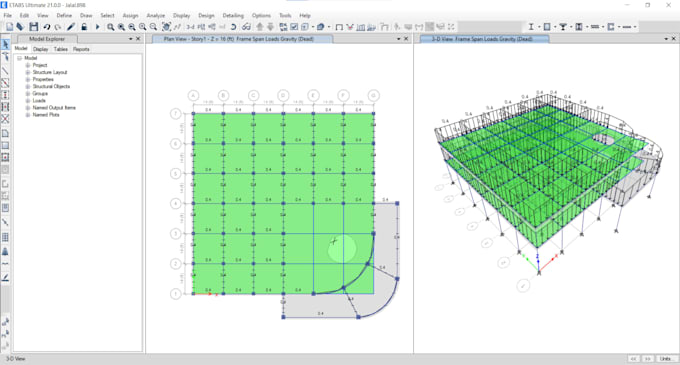The height and width of the screenshot is (365, 680).
Task: Expand the Named Output Items node
Action: 28,108
